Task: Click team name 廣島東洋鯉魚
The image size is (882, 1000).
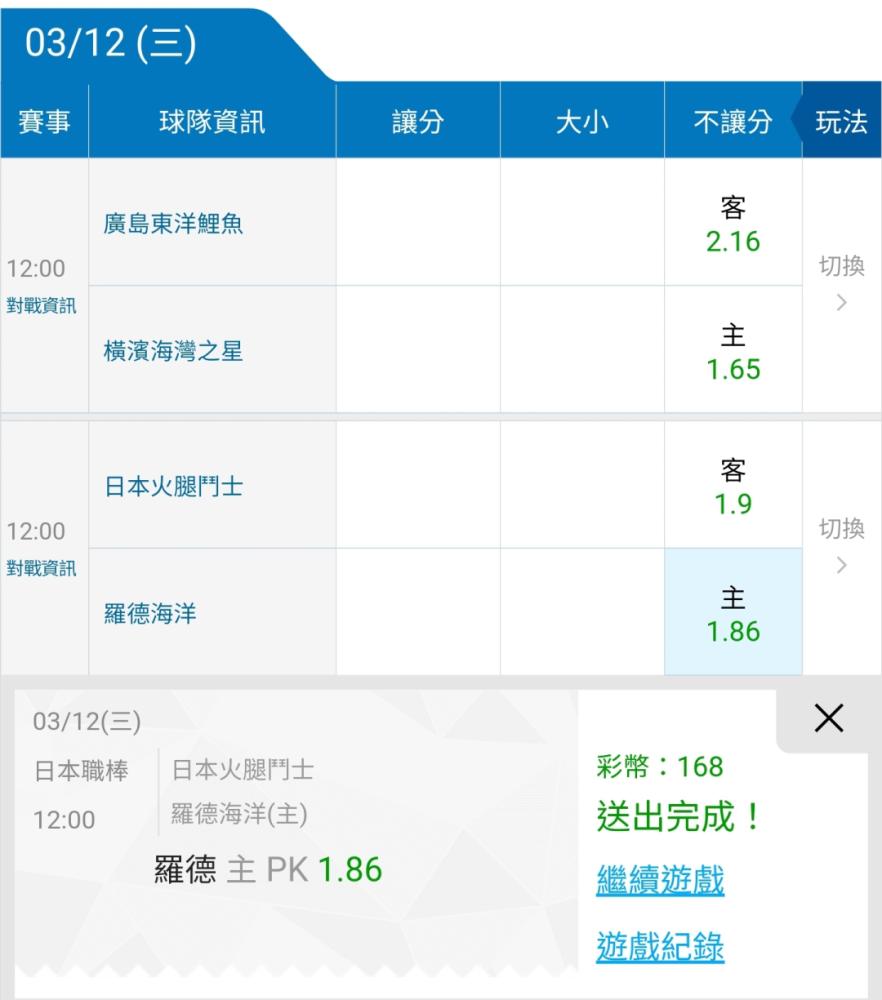Action: tap(173, 224)
